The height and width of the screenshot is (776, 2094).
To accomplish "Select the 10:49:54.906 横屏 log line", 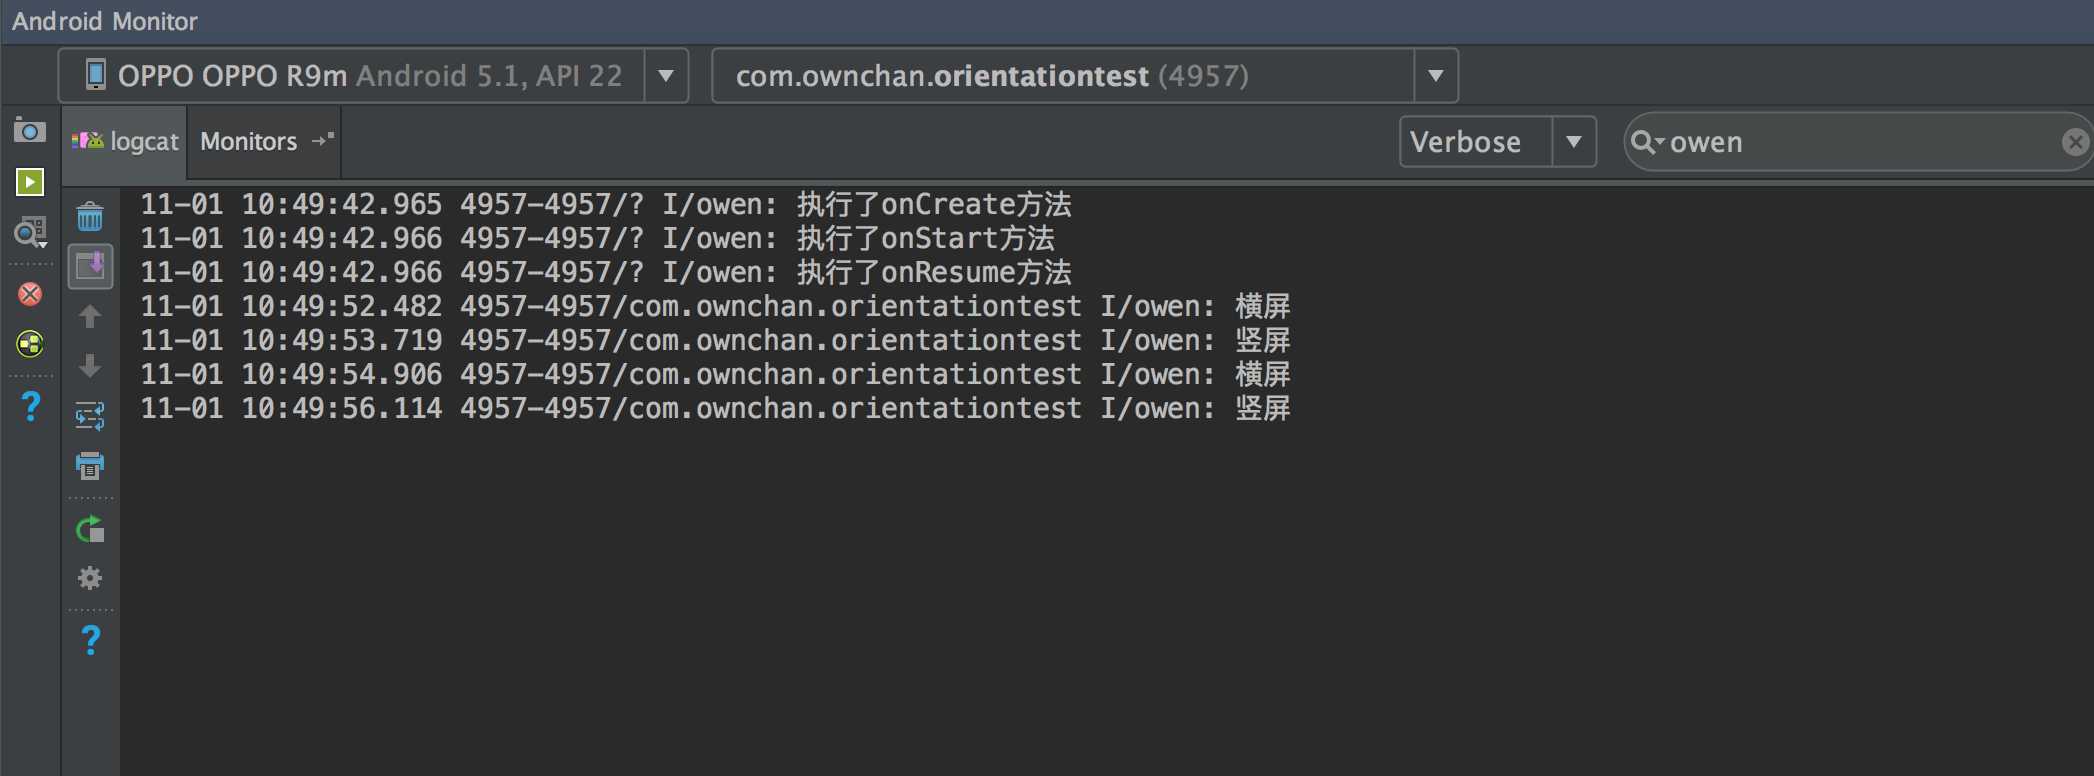I will 715,374.
